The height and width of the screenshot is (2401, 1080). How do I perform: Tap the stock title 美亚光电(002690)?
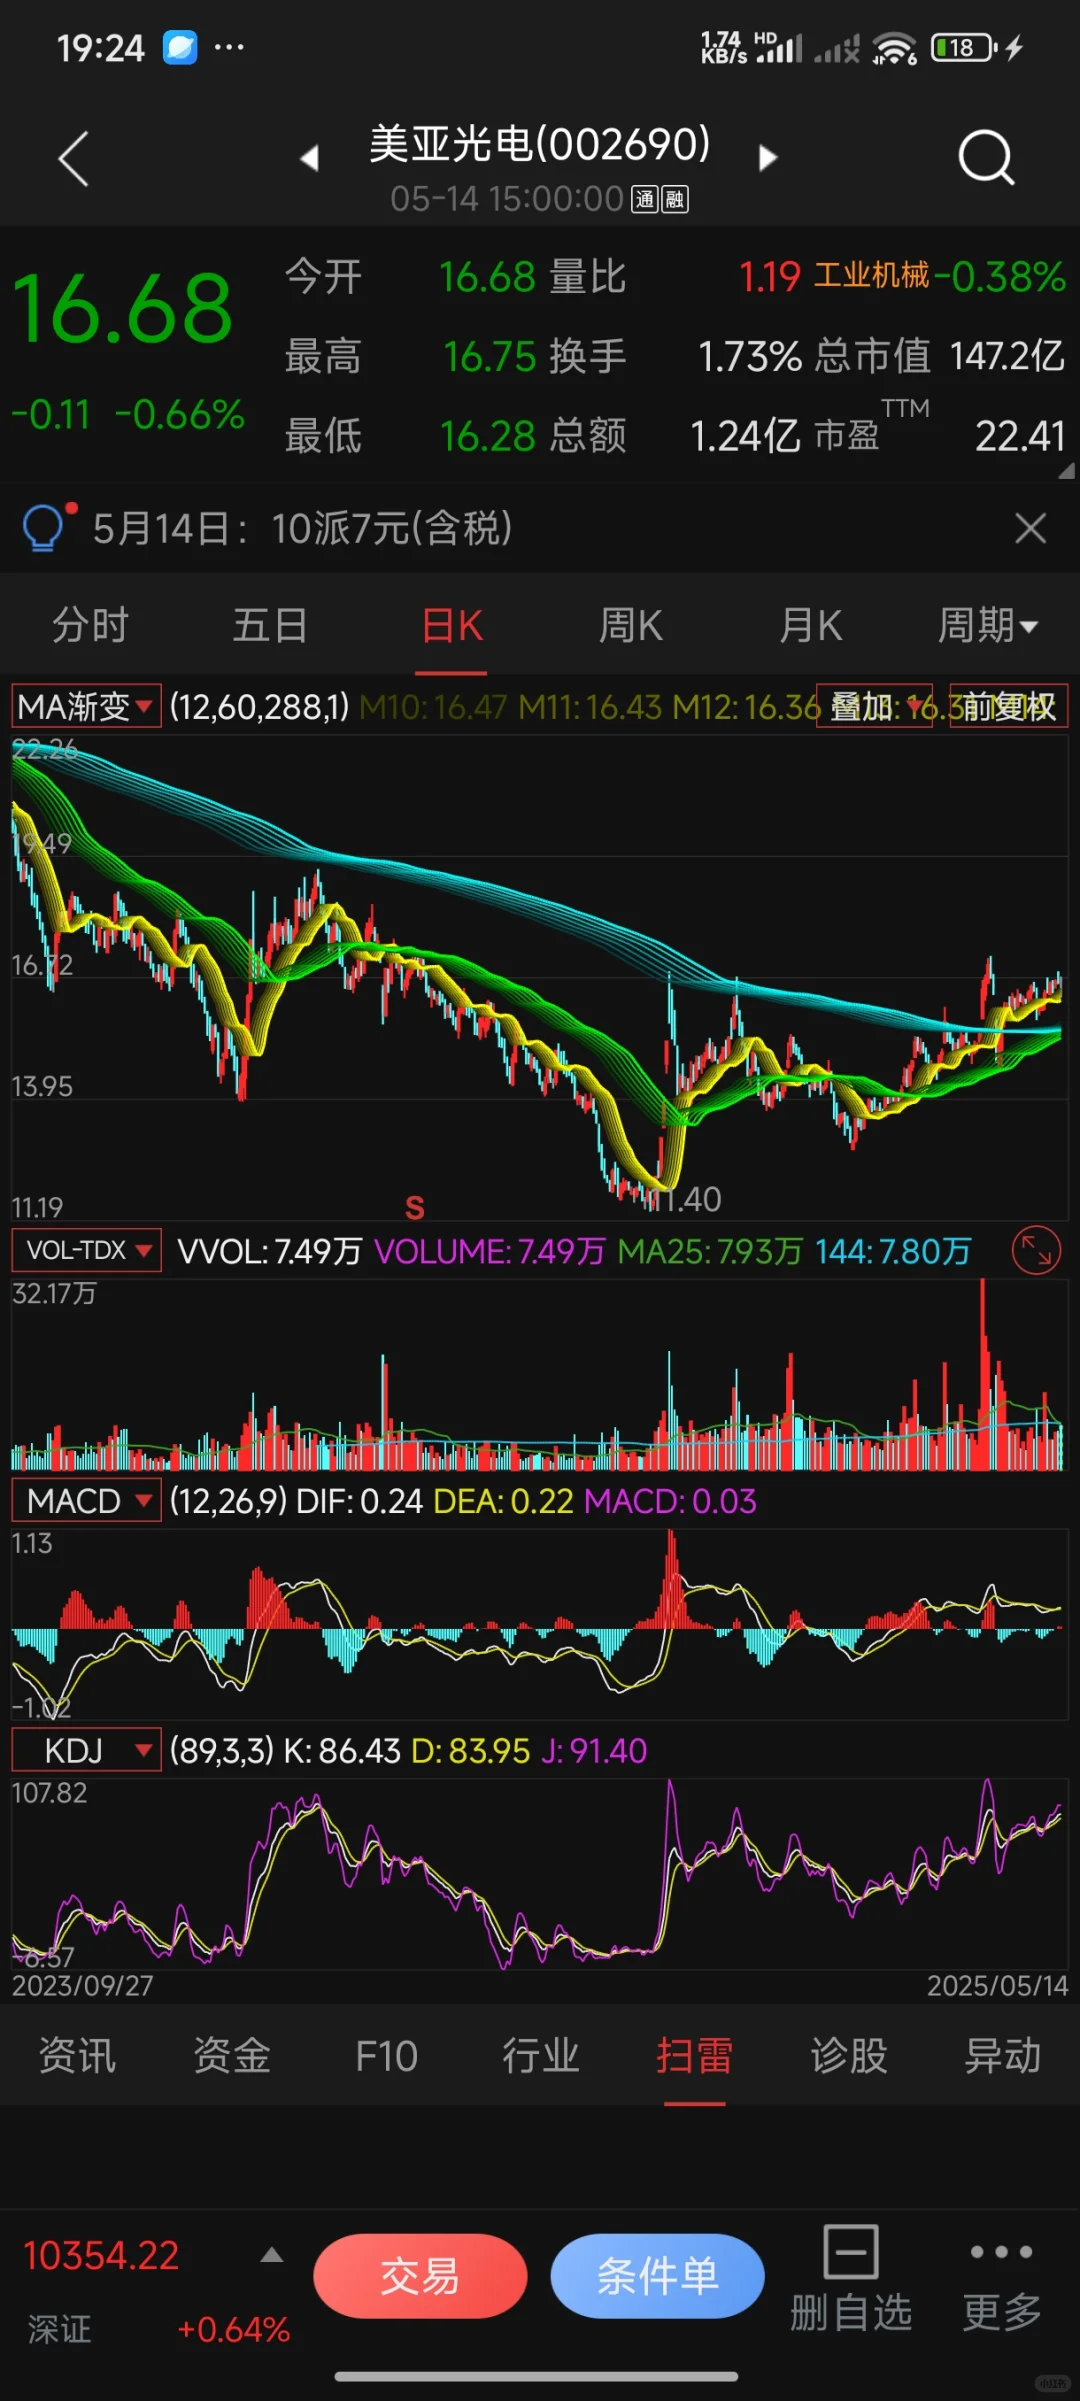pos(540,144)
